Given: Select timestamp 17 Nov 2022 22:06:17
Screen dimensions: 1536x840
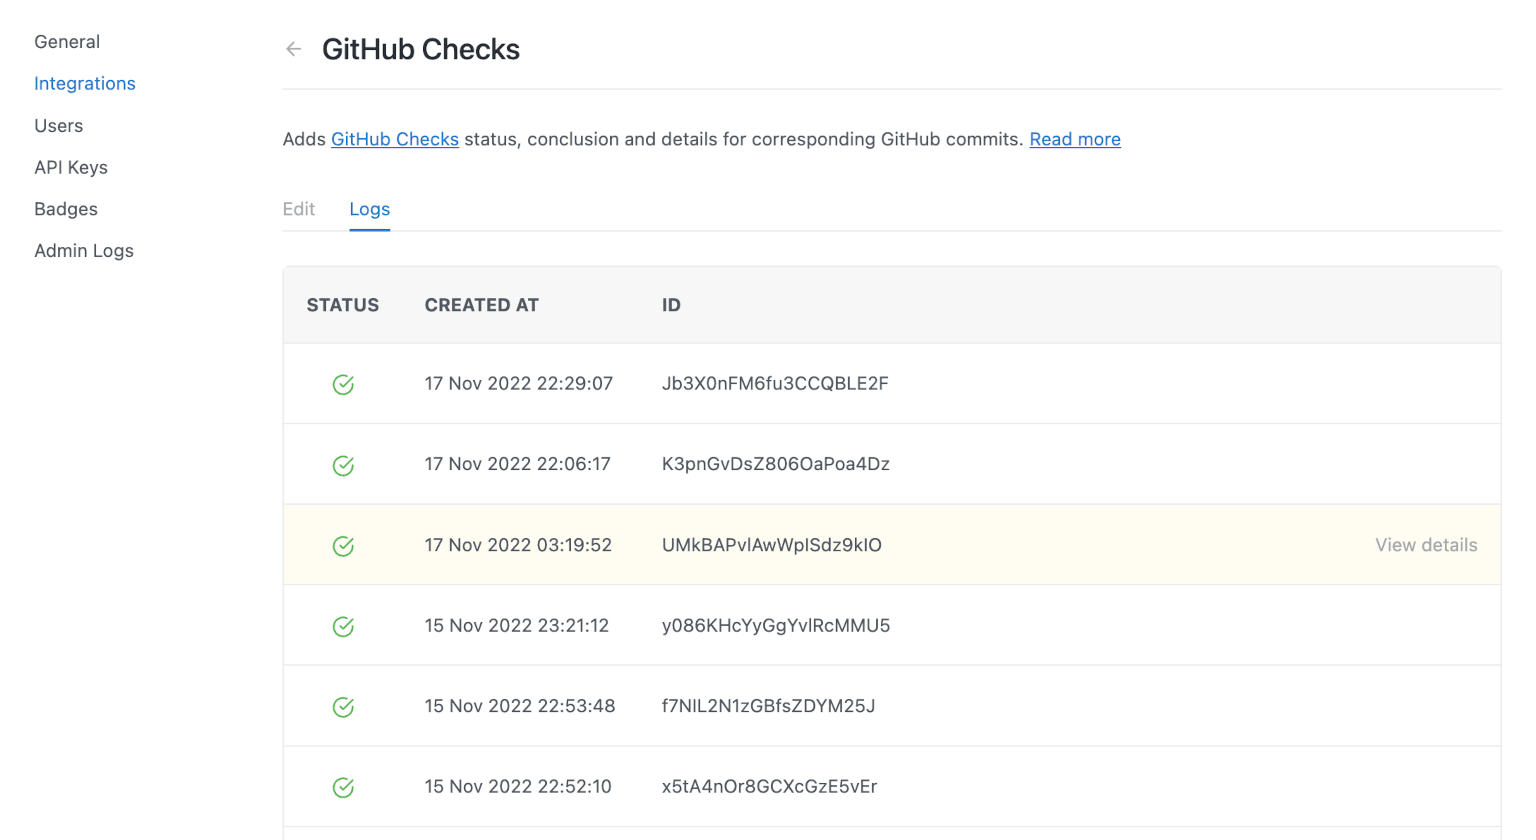Looking at the screenshot, I should (x=518, y=464).
